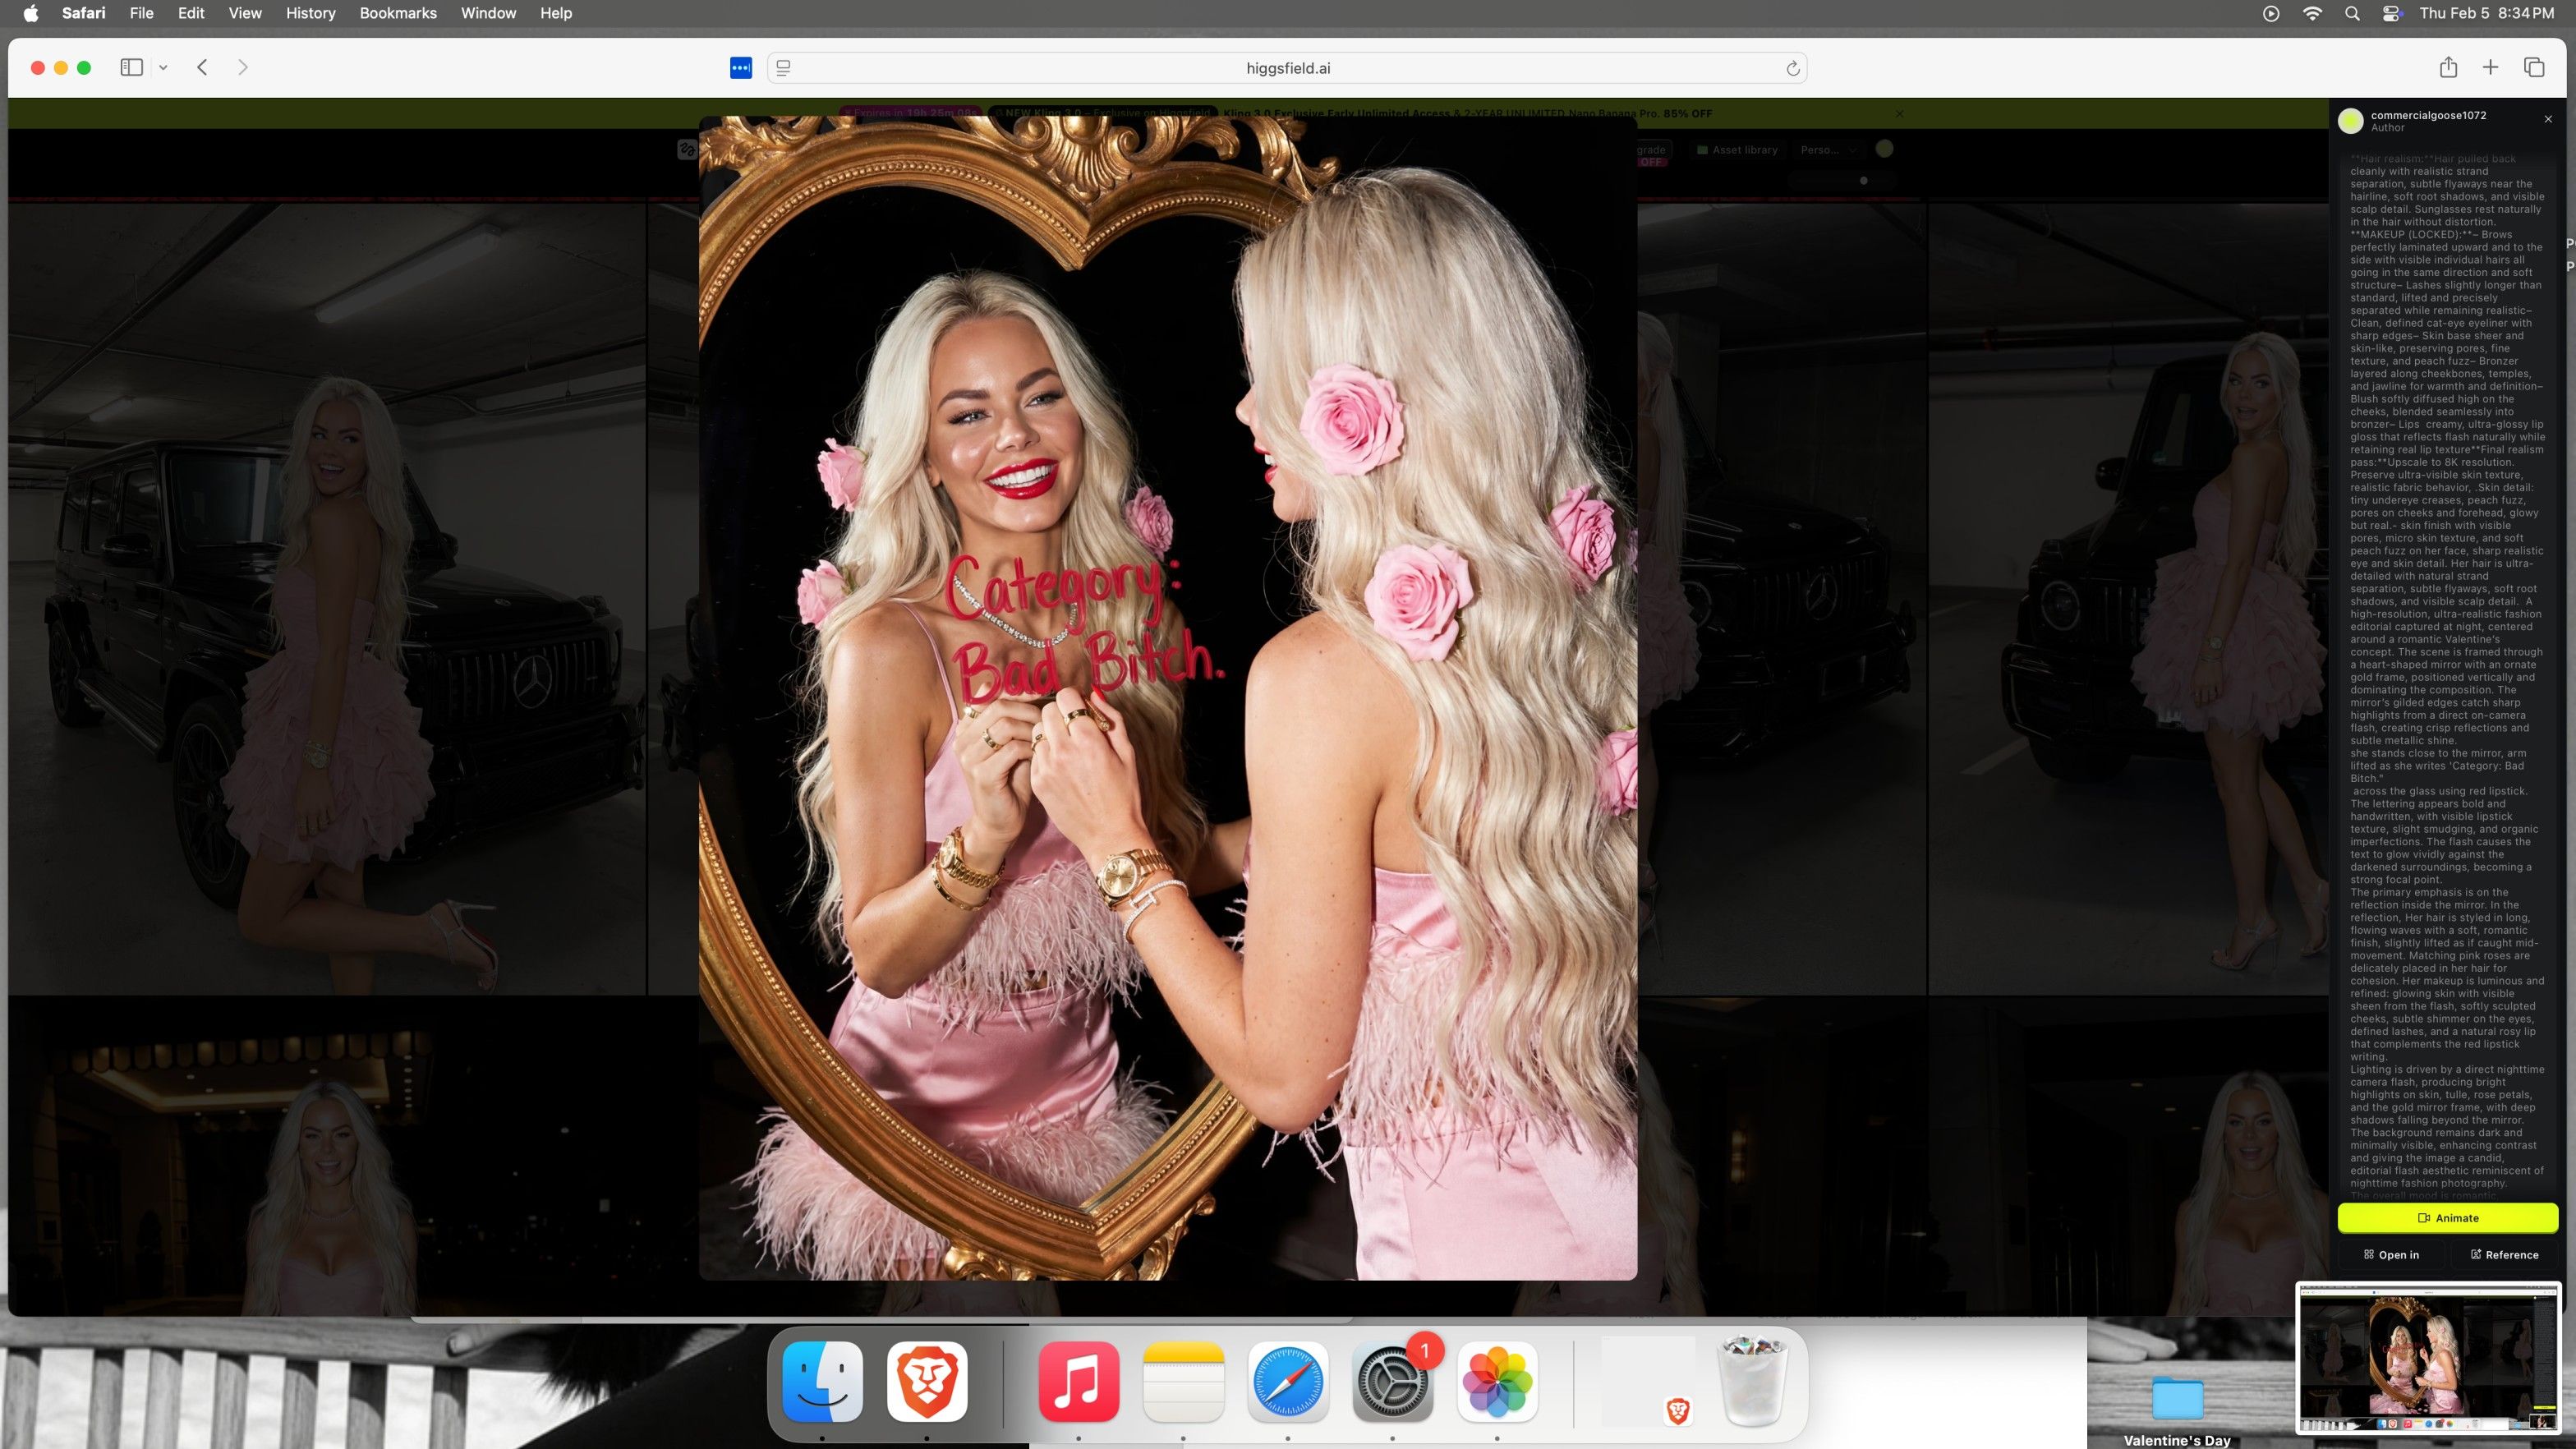Use image as Reference
This screenshot has height=1449, width=2576.
(2504, 1254)
